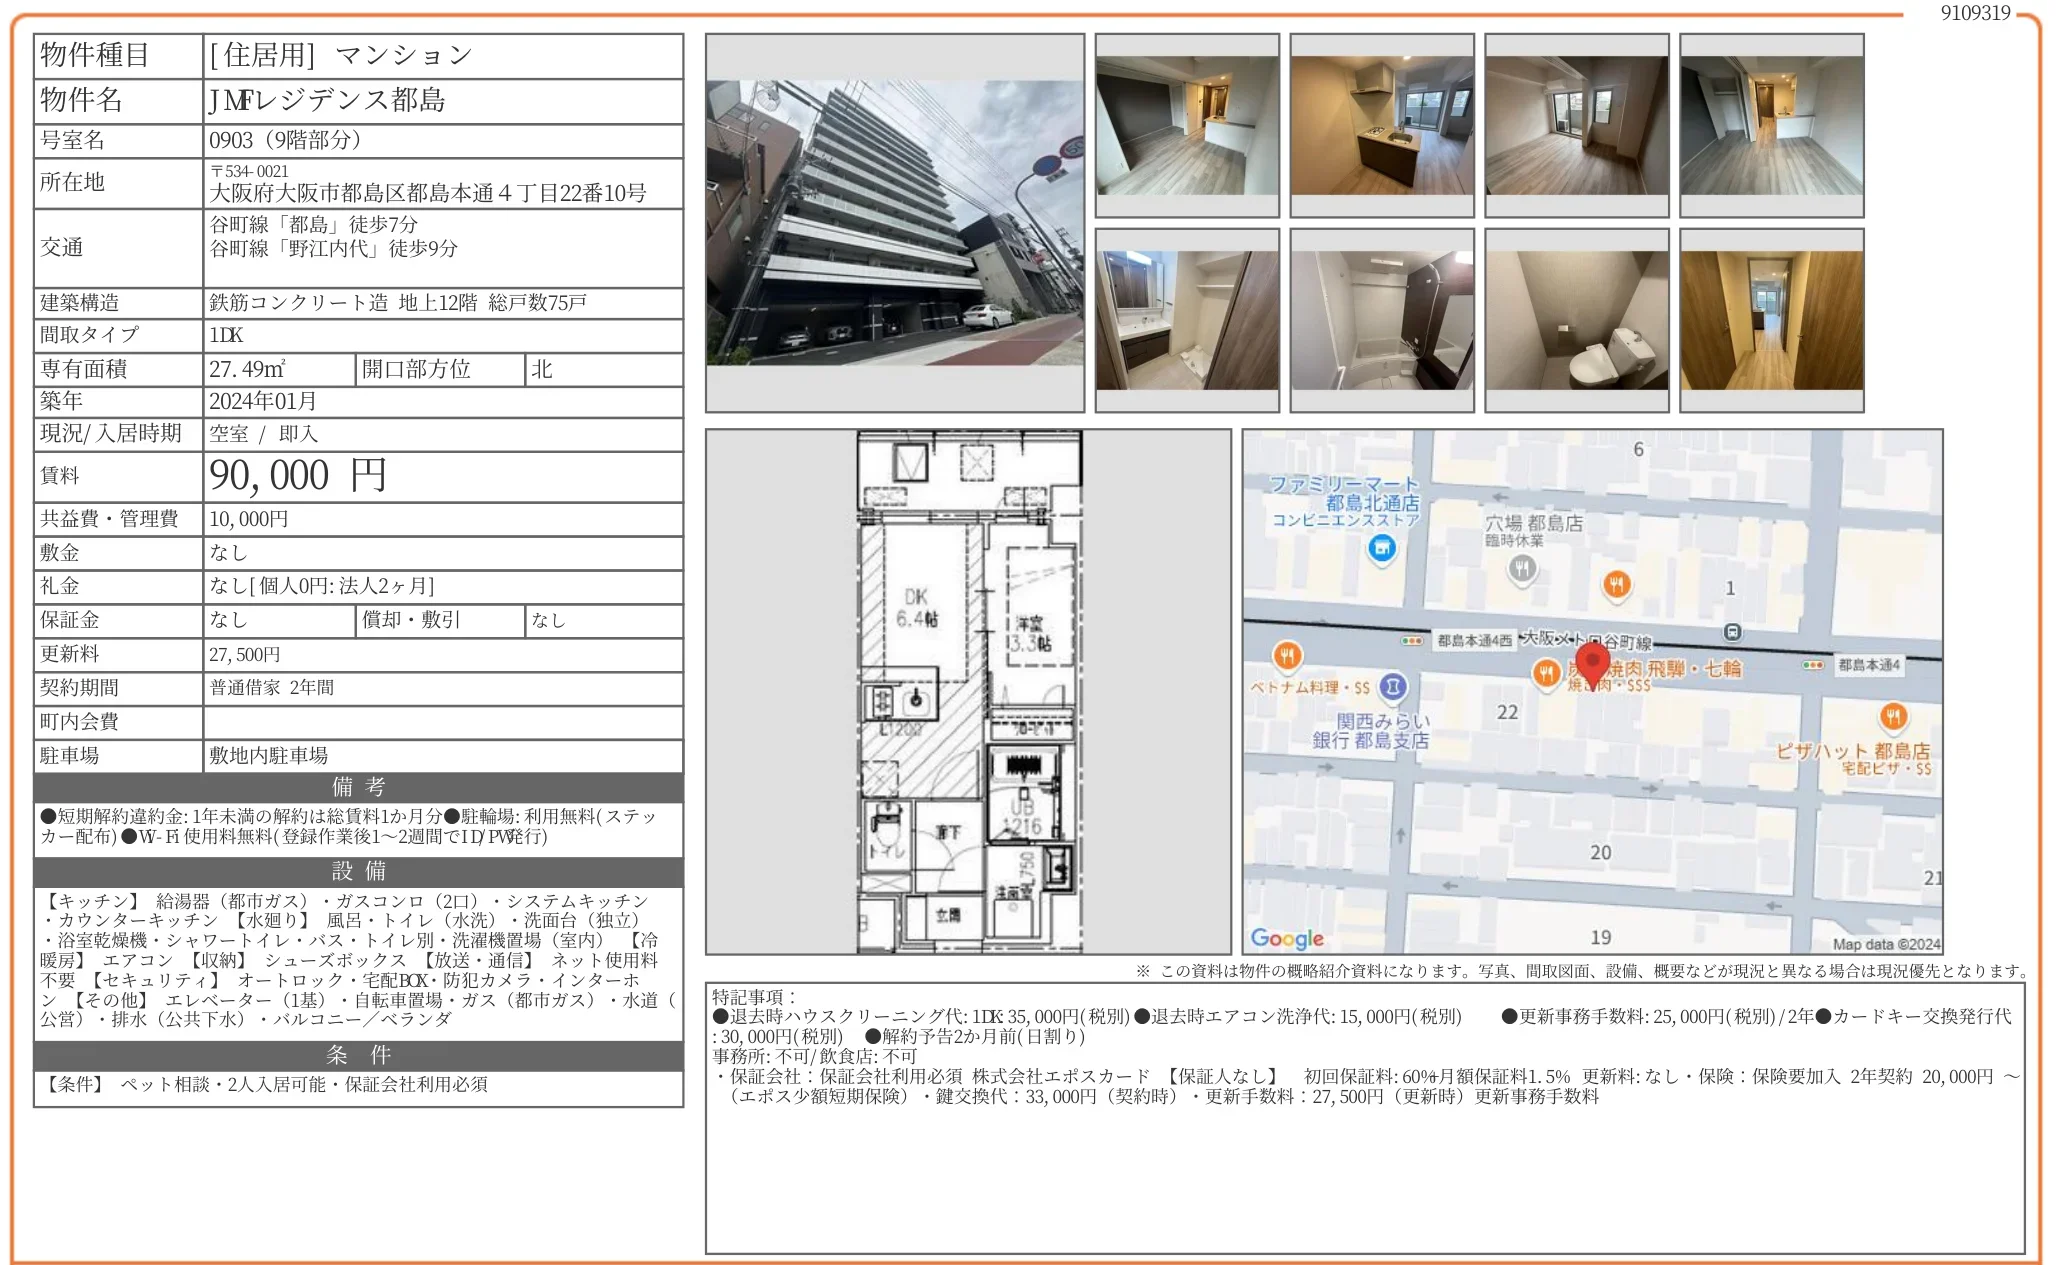Screen dimensions: 2056x1265
Task: Open the washbasin vanity photo
Action: (1186, 320)
